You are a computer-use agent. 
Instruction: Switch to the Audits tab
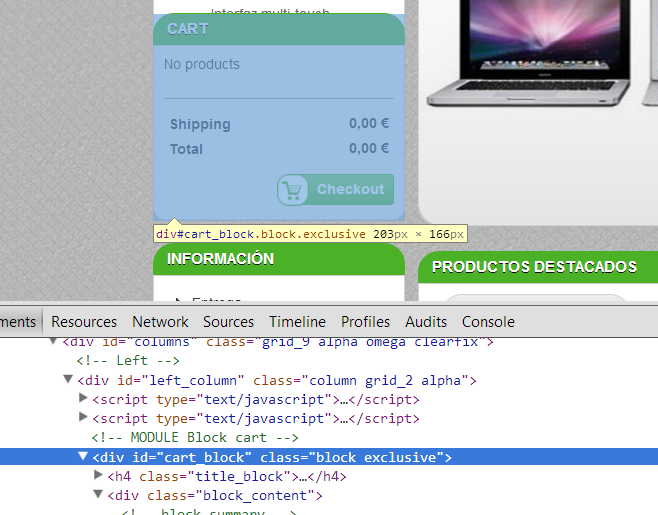click(x=426, y=322)
